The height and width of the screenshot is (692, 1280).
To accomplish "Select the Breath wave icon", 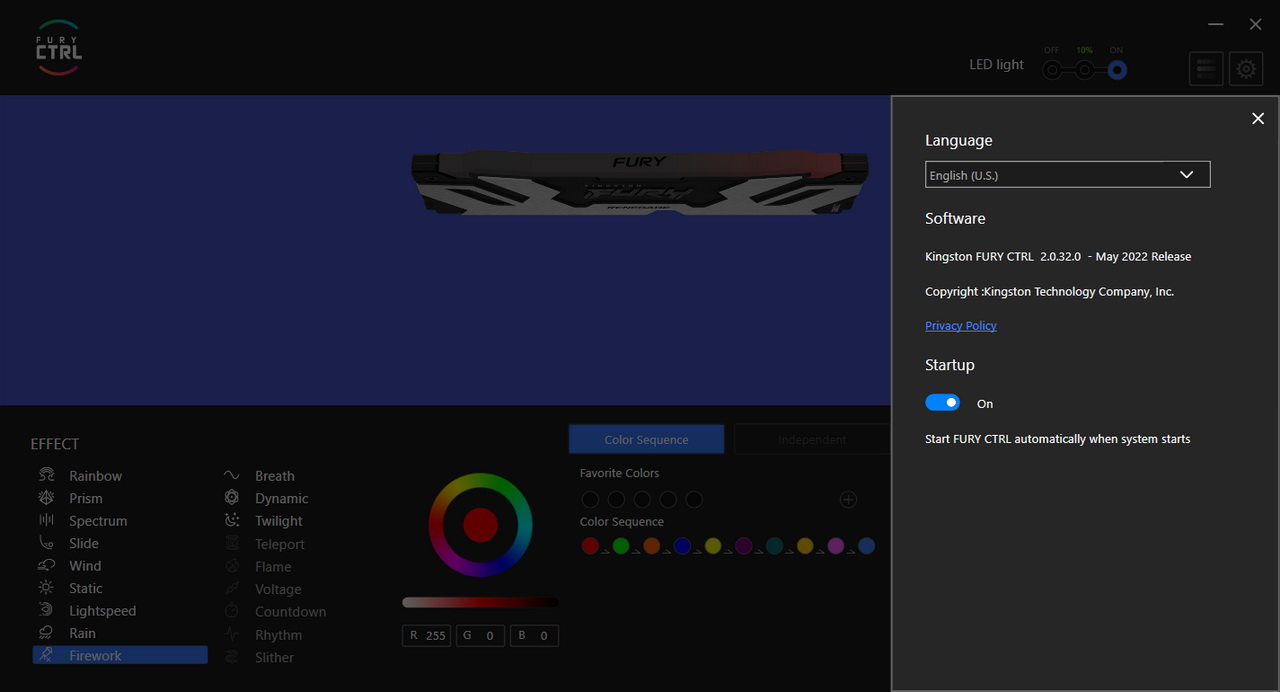I will click(232, 475).
